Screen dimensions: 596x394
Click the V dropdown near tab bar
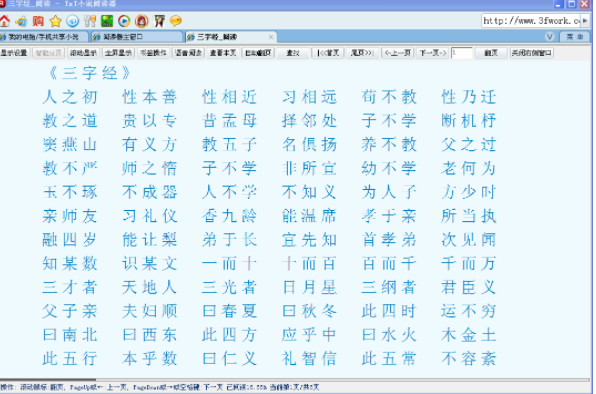click(549, 37)
